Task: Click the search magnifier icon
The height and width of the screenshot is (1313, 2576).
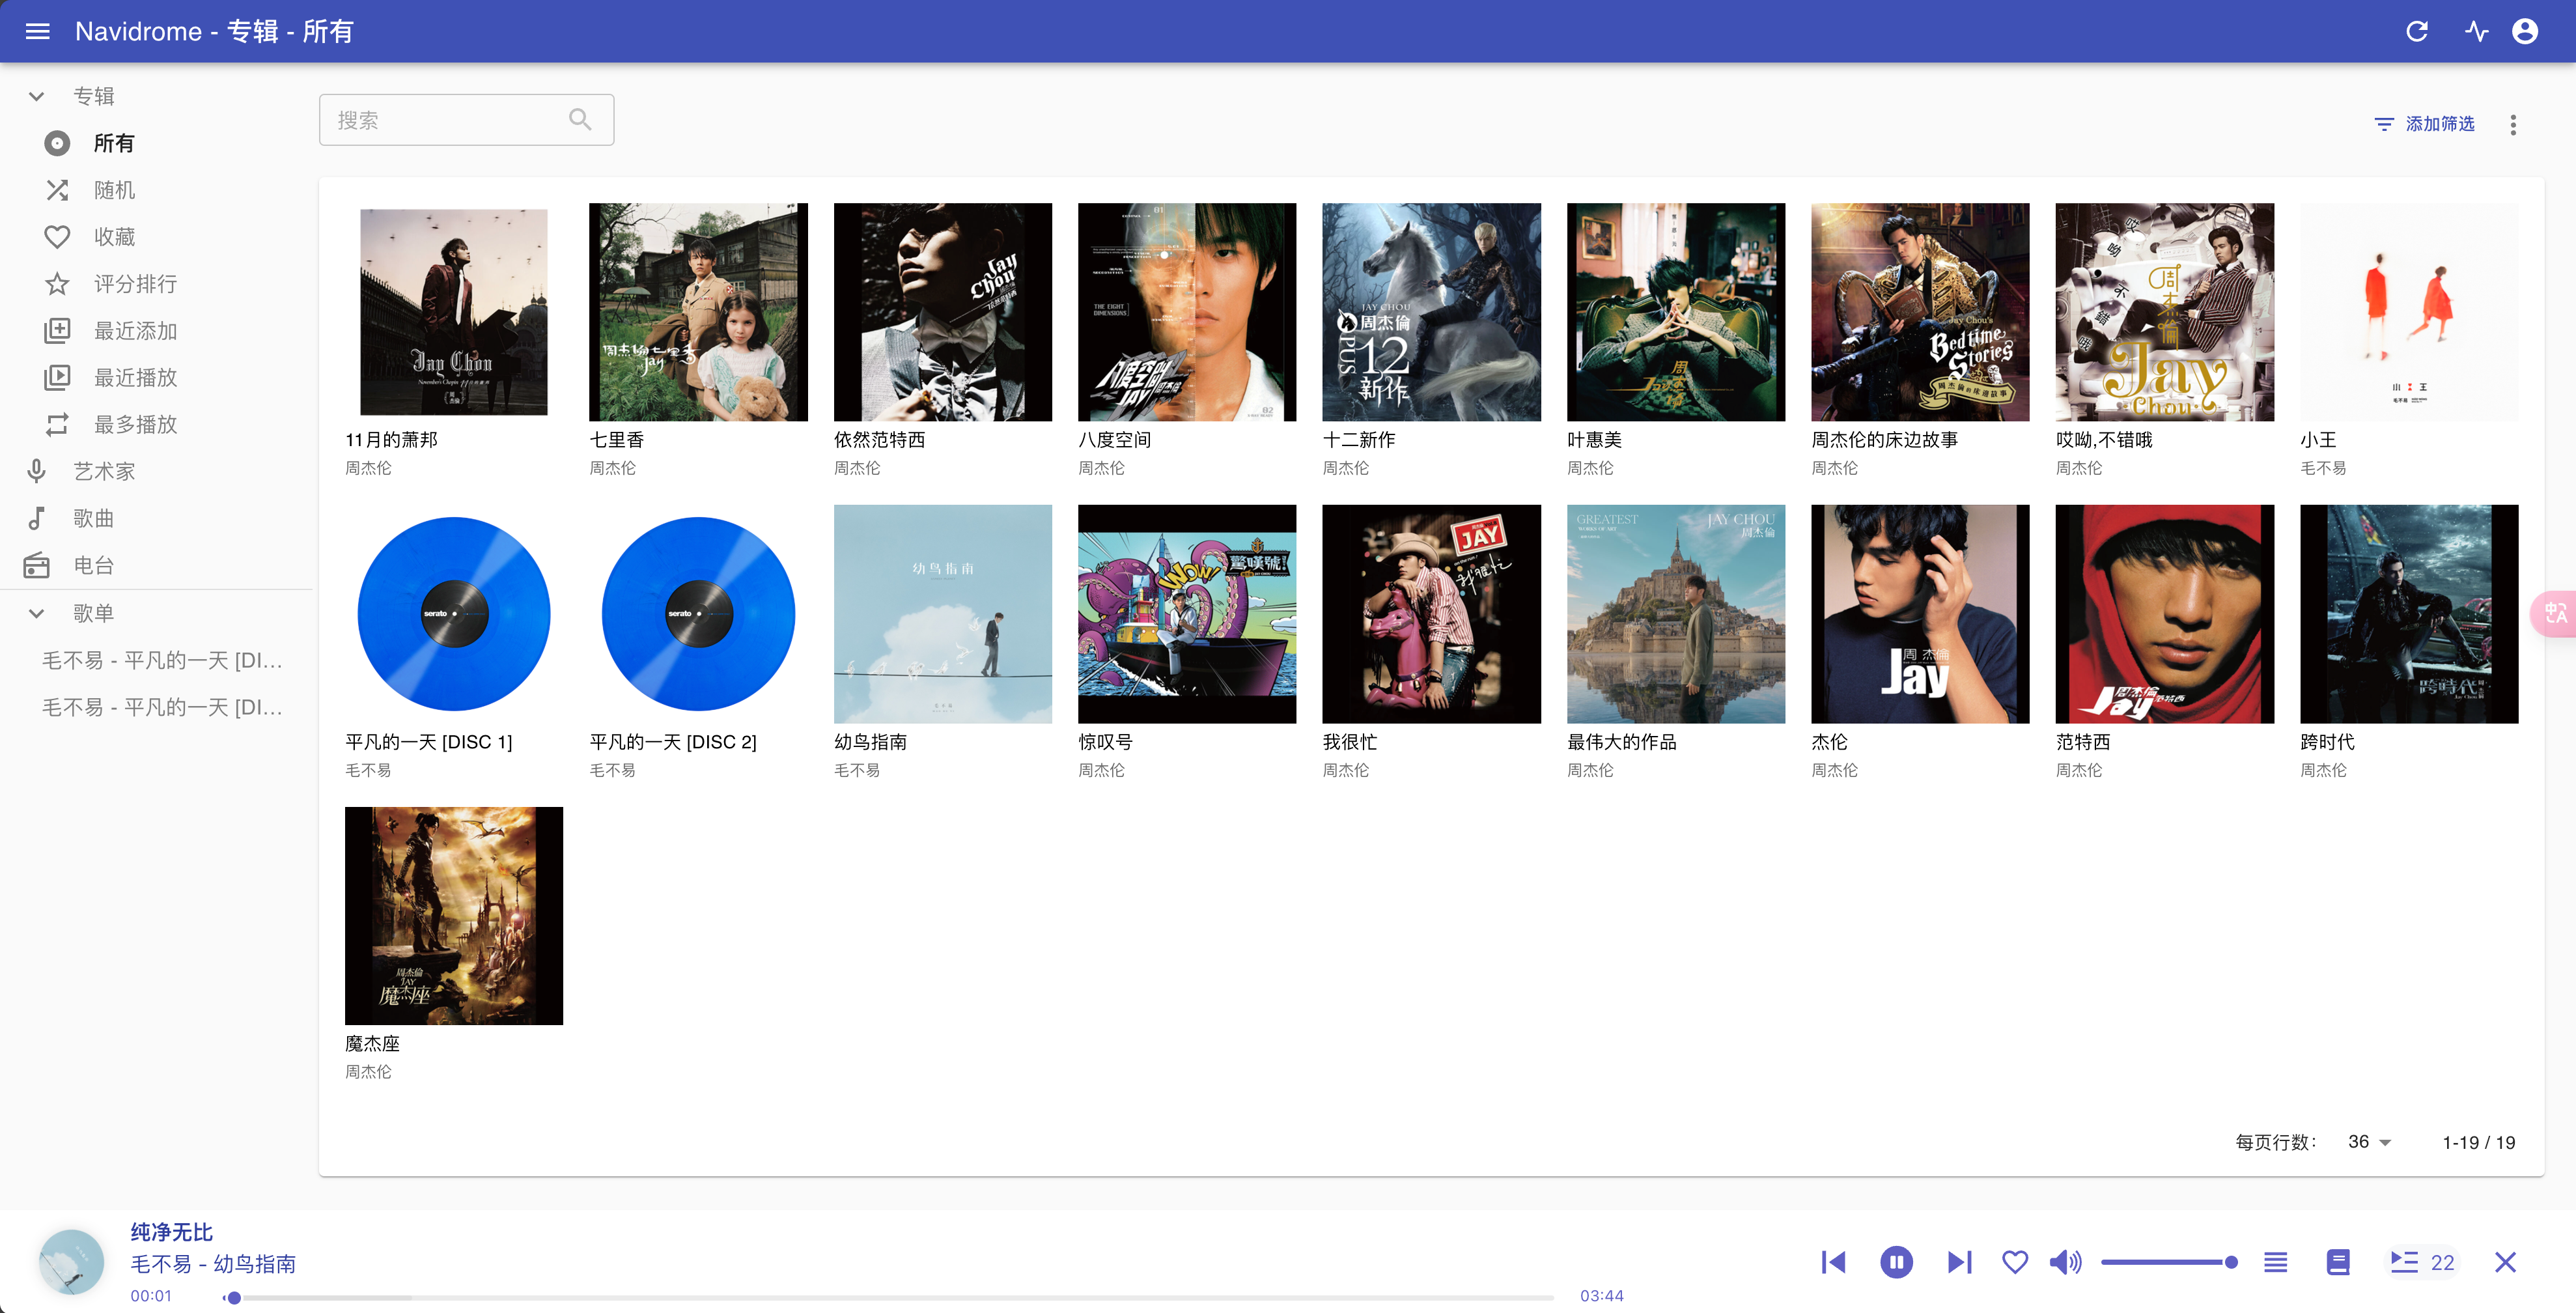Action: tap(580, 120)
